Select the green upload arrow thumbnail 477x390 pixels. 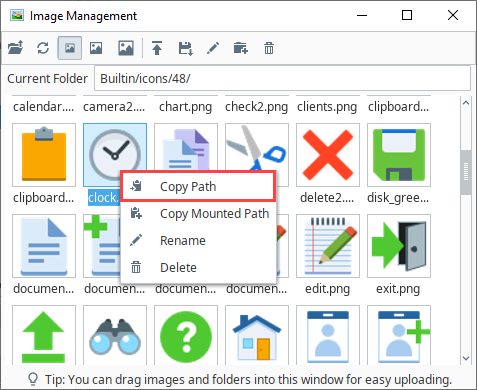(44, 335)
